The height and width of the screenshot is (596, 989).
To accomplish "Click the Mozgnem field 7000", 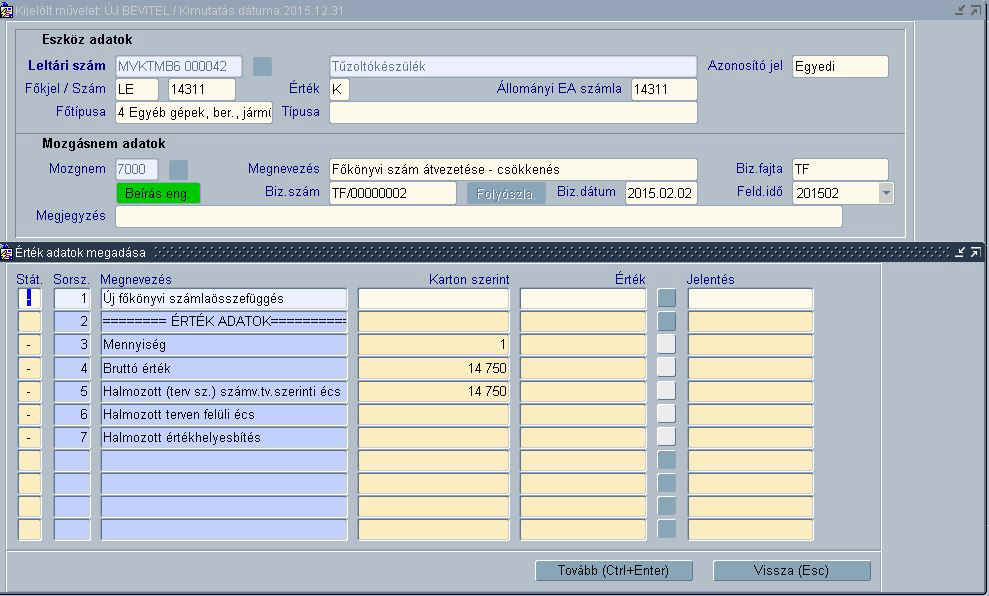I will pos(137,169).
